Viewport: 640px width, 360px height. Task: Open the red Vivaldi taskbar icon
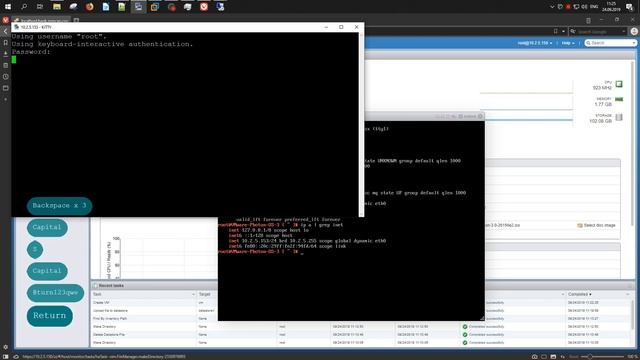[204, 7]
